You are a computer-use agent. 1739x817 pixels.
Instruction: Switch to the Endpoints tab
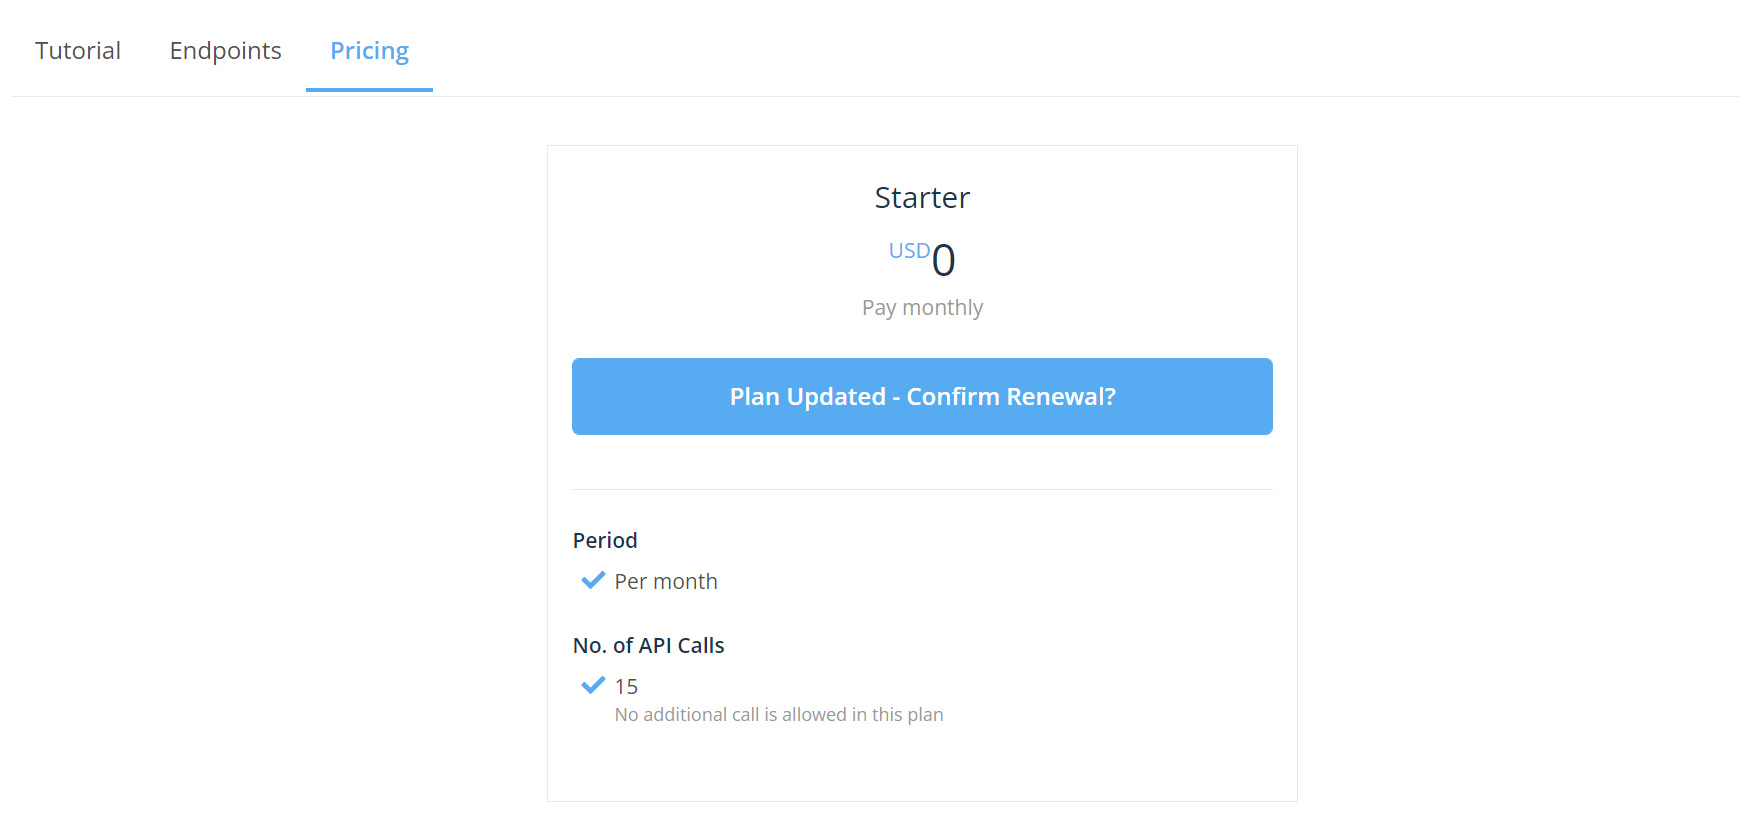pyautogui.click(x=225, y=51)
